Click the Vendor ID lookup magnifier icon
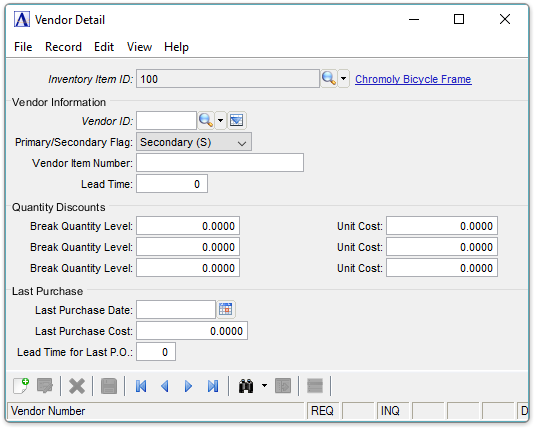The height and width of the screenshot is (431, 538). (206, 120)
